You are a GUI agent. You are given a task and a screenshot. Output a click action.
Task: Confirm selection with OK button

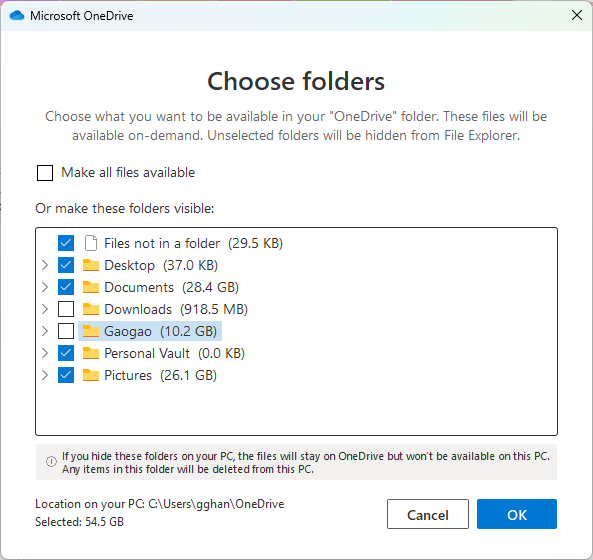(517, 514)
